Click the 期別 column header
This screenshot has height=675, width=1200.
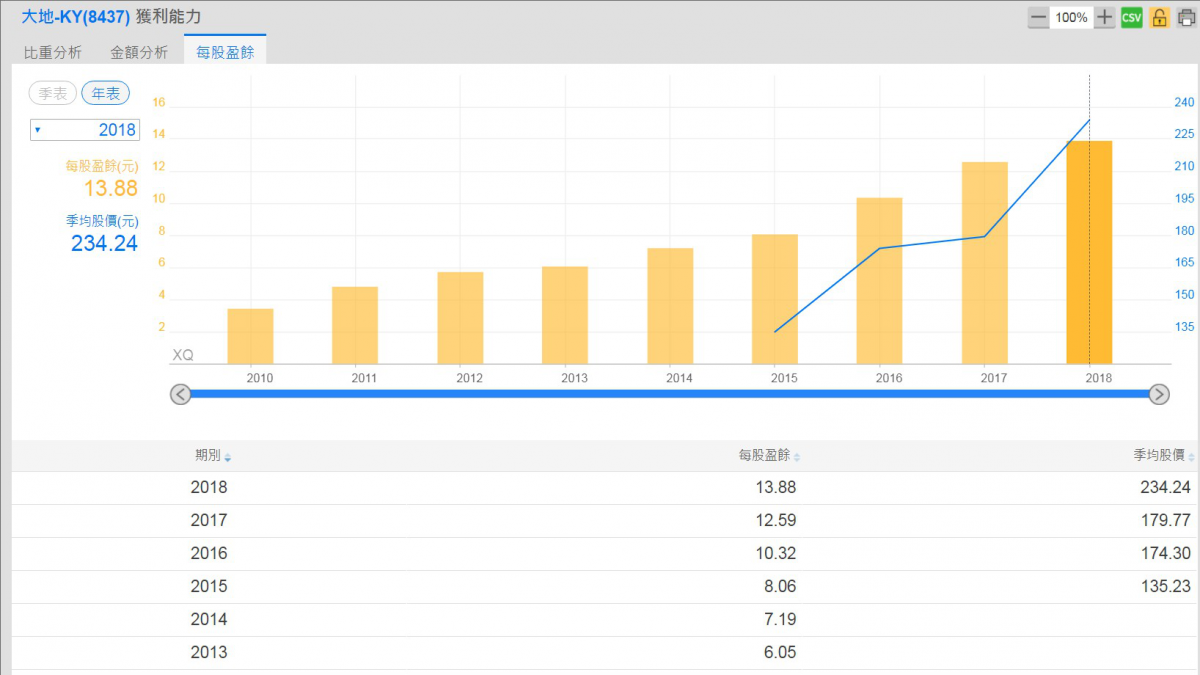[208, 456]
